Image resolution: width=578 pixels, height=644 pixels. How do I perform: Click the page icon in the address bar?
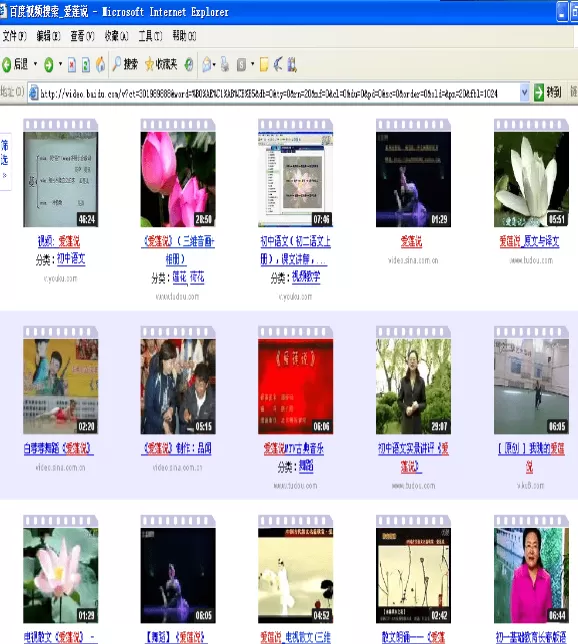(33, 93)
